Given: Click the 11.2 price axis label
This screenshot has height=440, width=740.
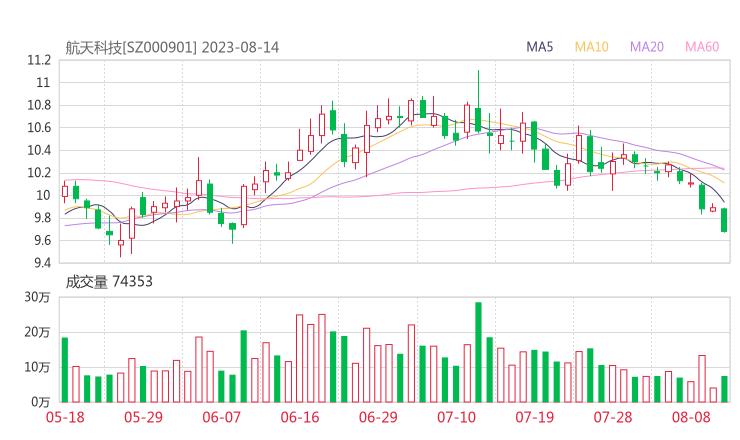Looking at the screenshot, I should [x=39, y=60].
